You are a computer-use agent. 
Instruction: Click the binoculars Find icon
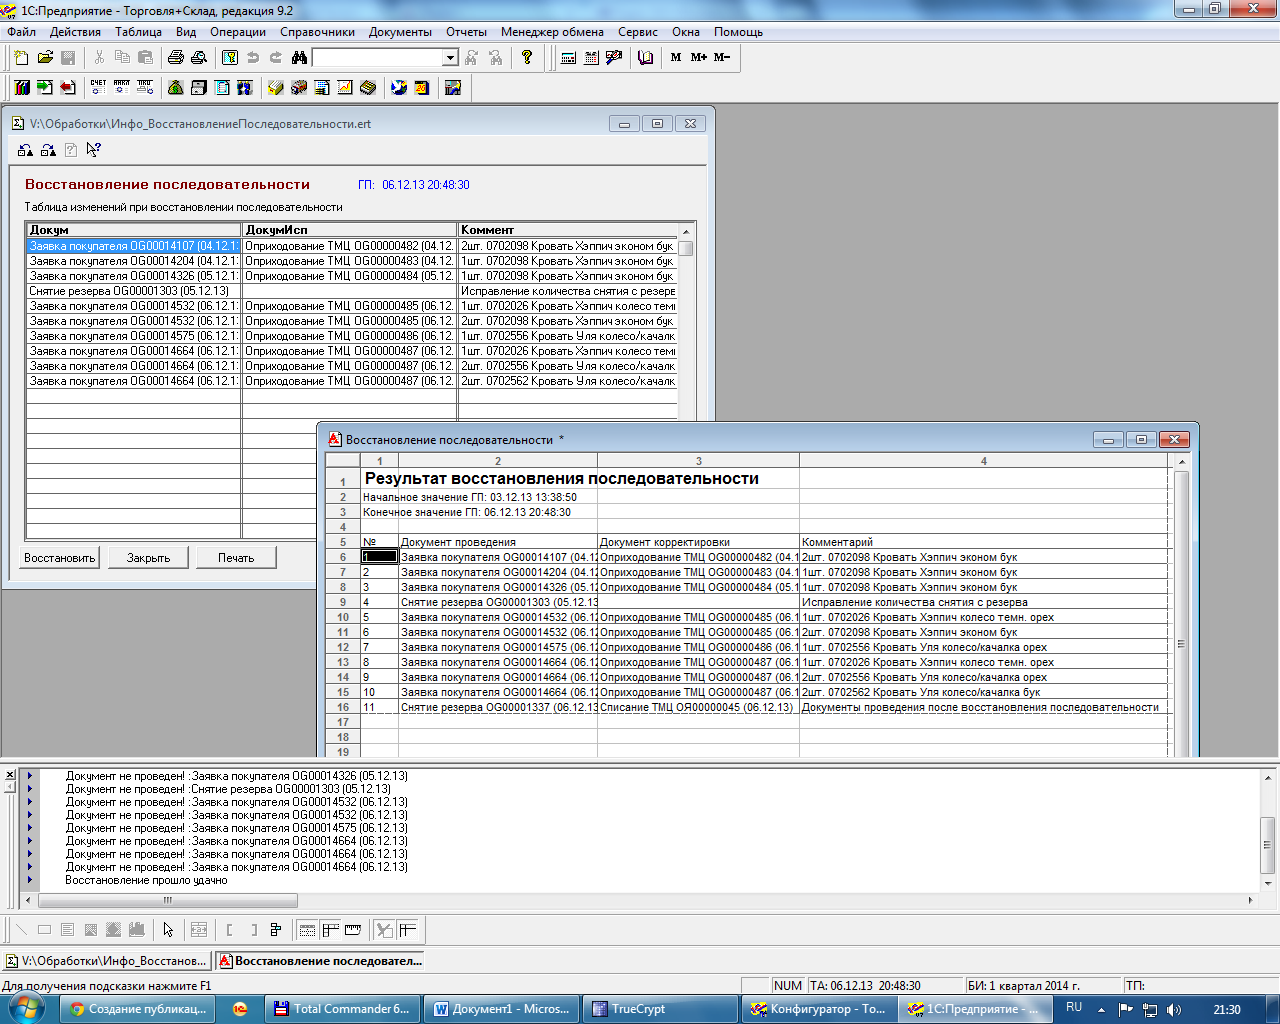(299, 58)
